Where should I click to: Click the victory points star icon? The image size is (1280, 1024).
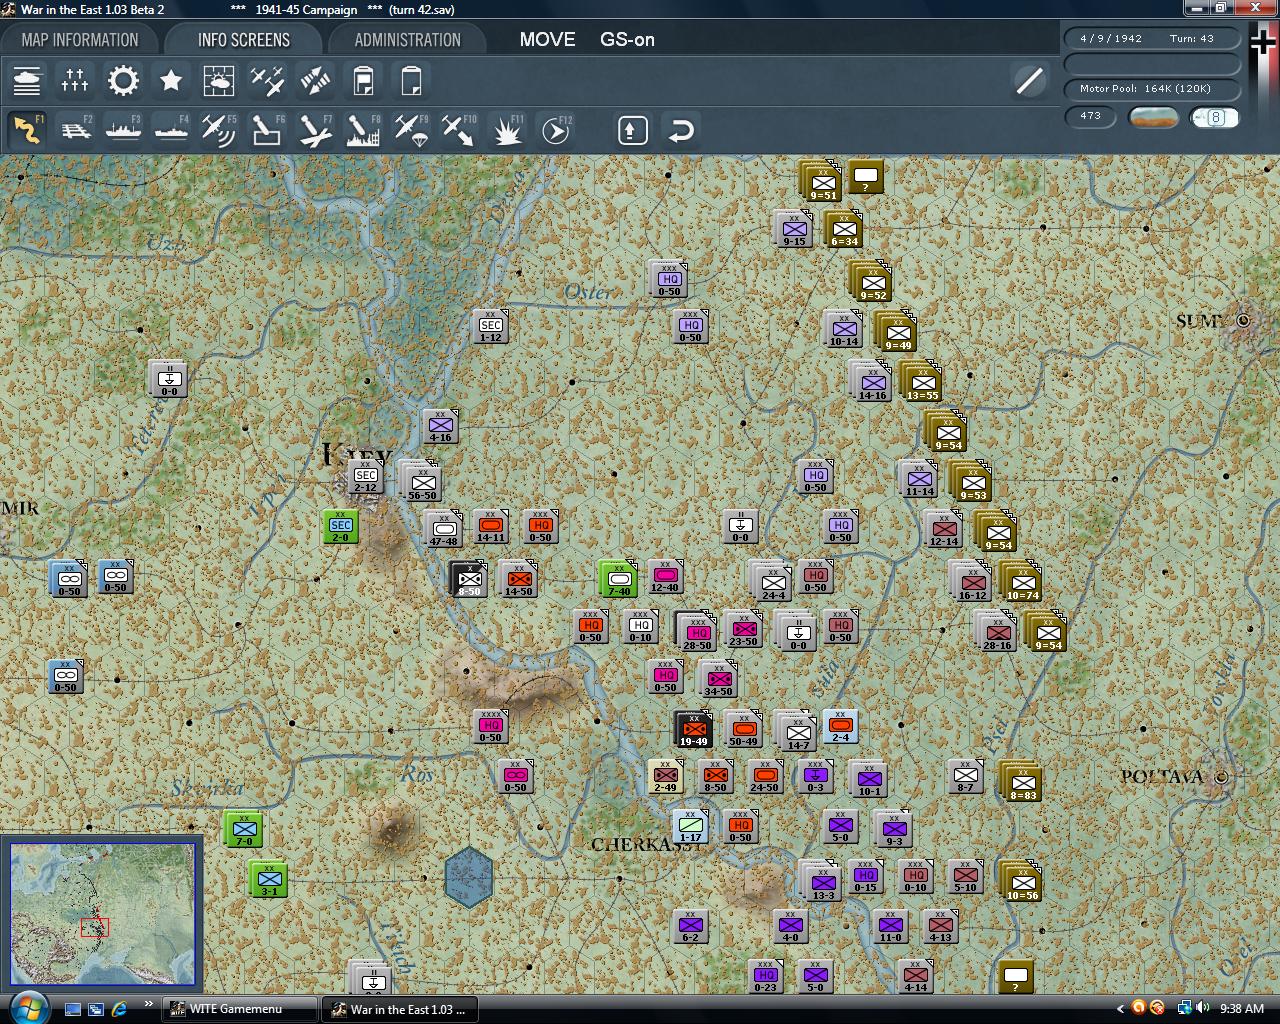[x=171, y=80]
